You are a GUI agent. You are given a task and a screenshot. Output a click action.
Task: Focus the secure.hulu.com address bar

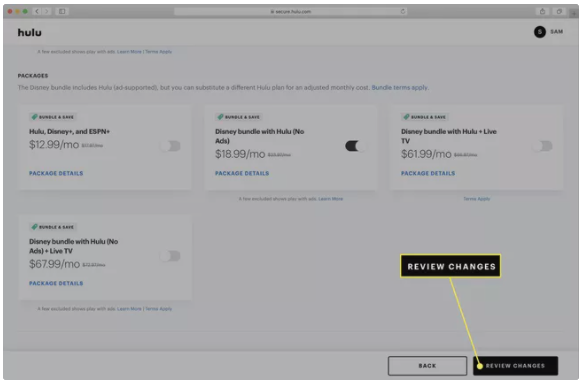click(x=290, y=12)
